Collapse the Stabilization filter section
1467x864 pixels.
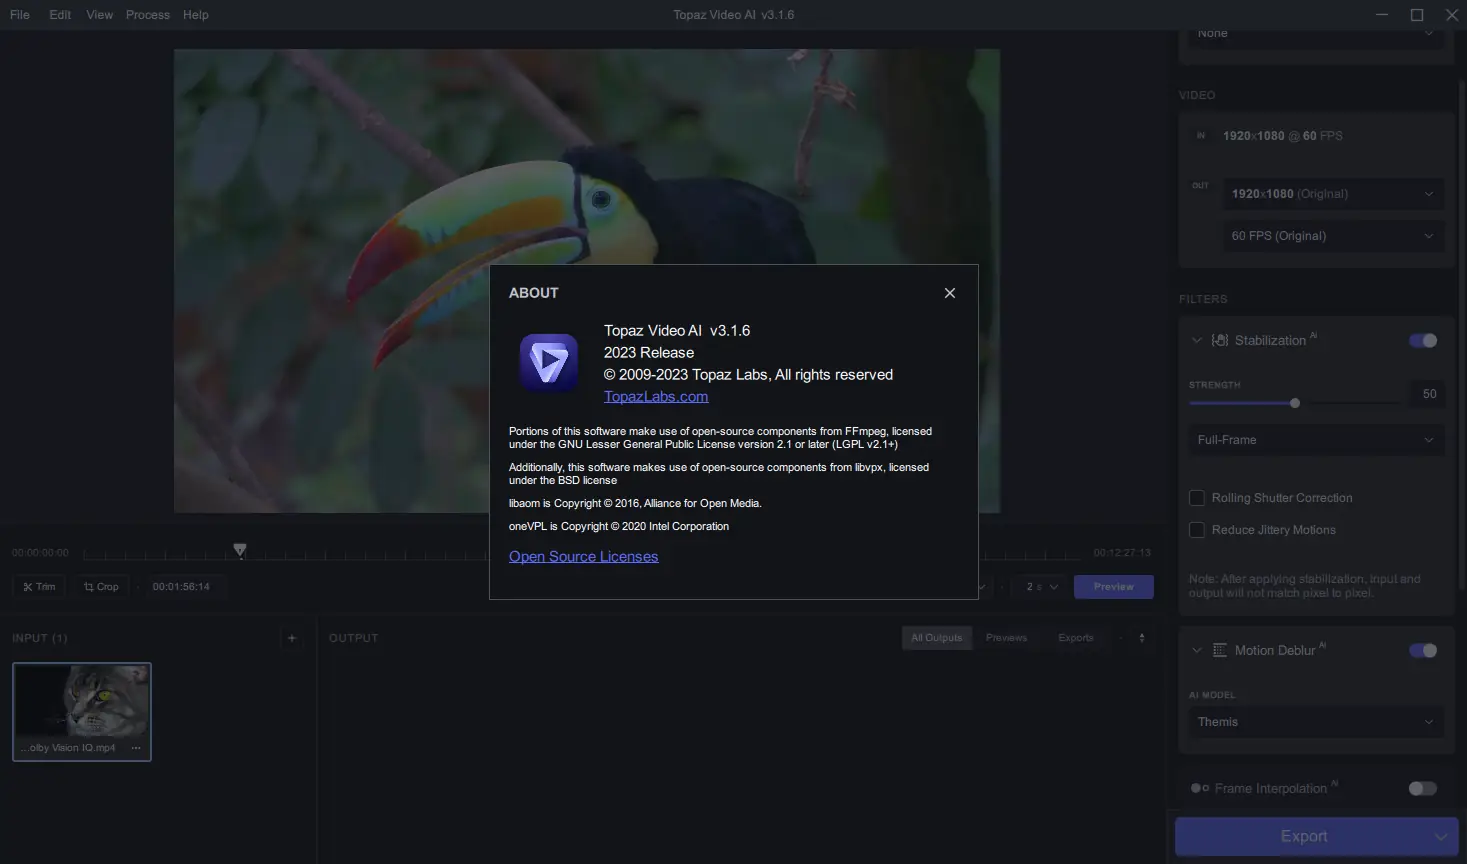point(1196,341)
